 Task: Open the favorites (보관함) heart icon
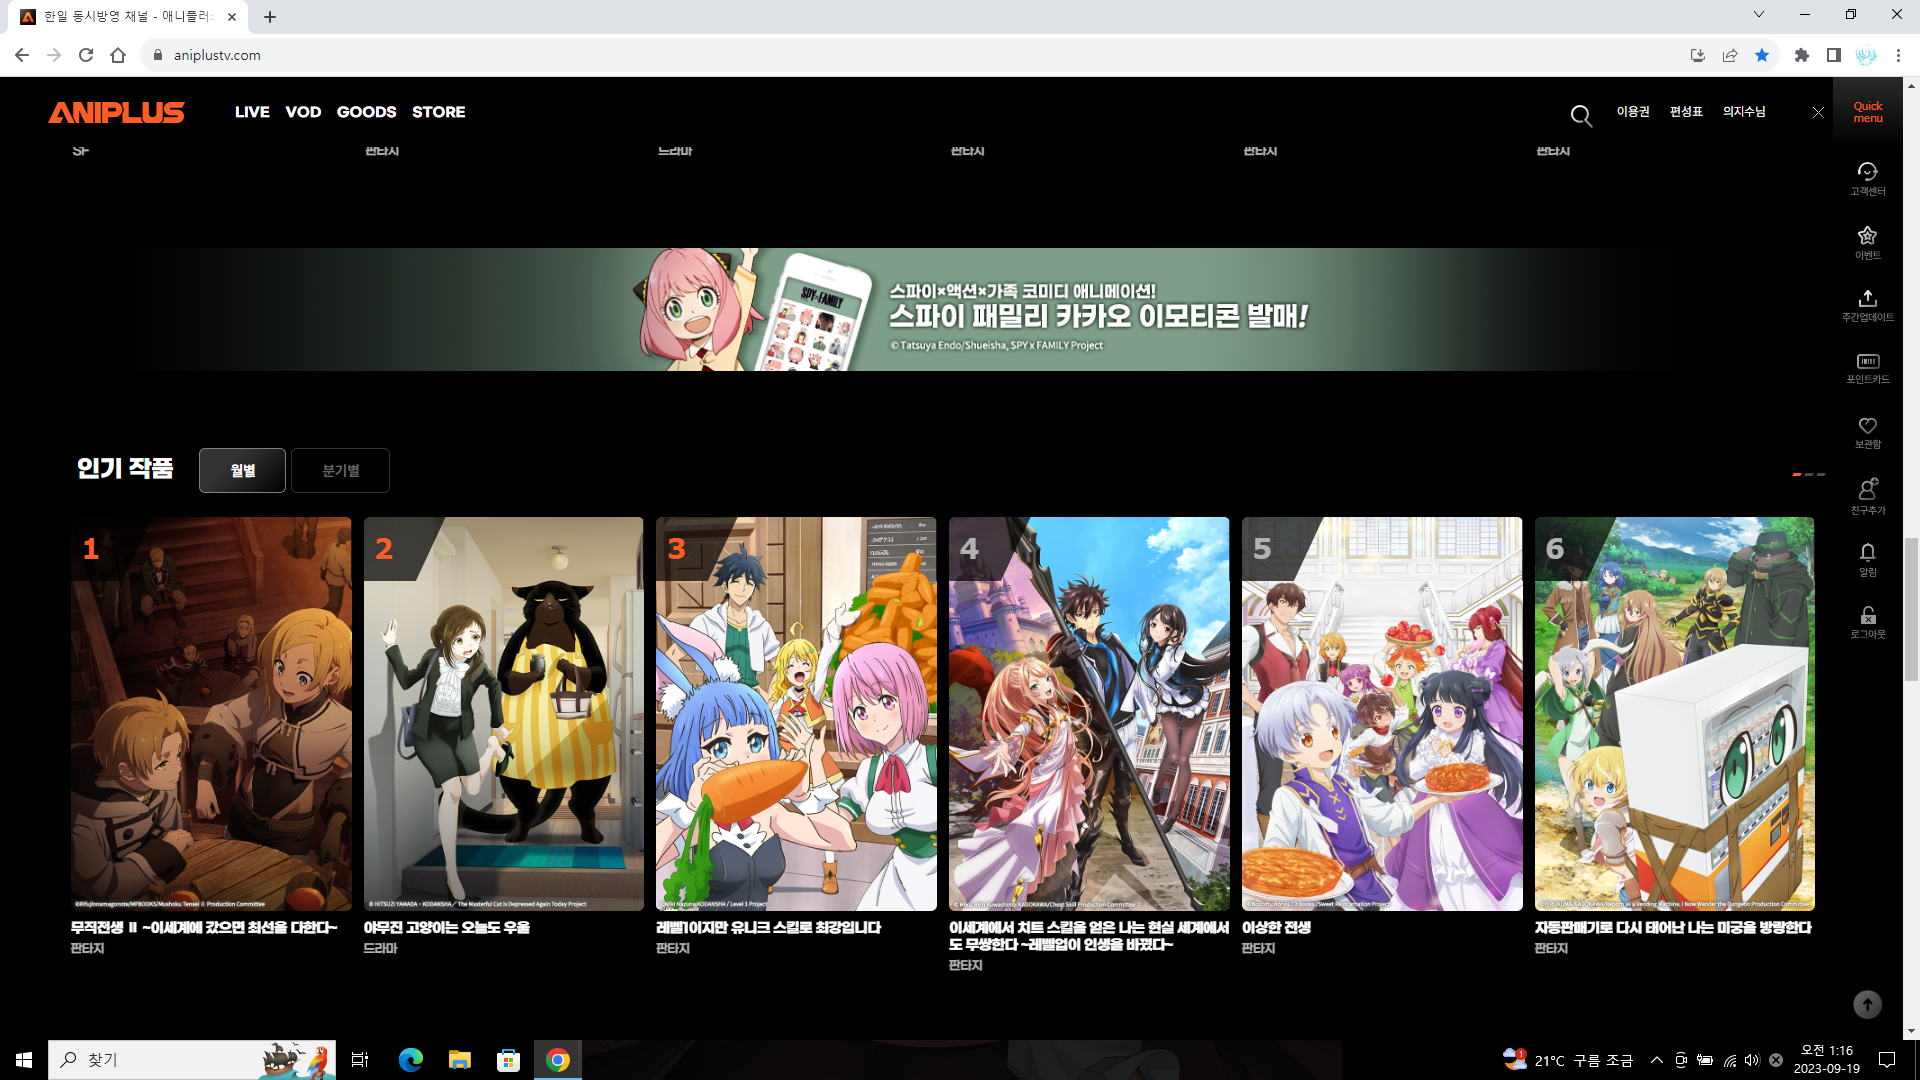1867,431
